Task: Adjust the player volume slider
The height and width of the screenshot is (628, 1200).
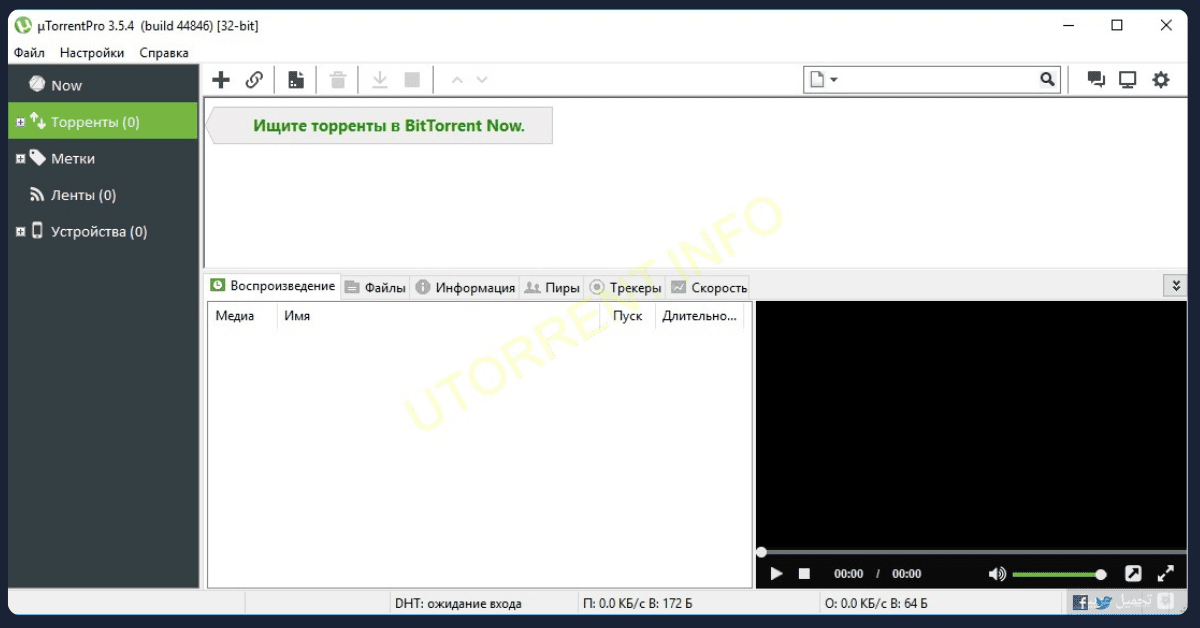Action: [1059, 574]
